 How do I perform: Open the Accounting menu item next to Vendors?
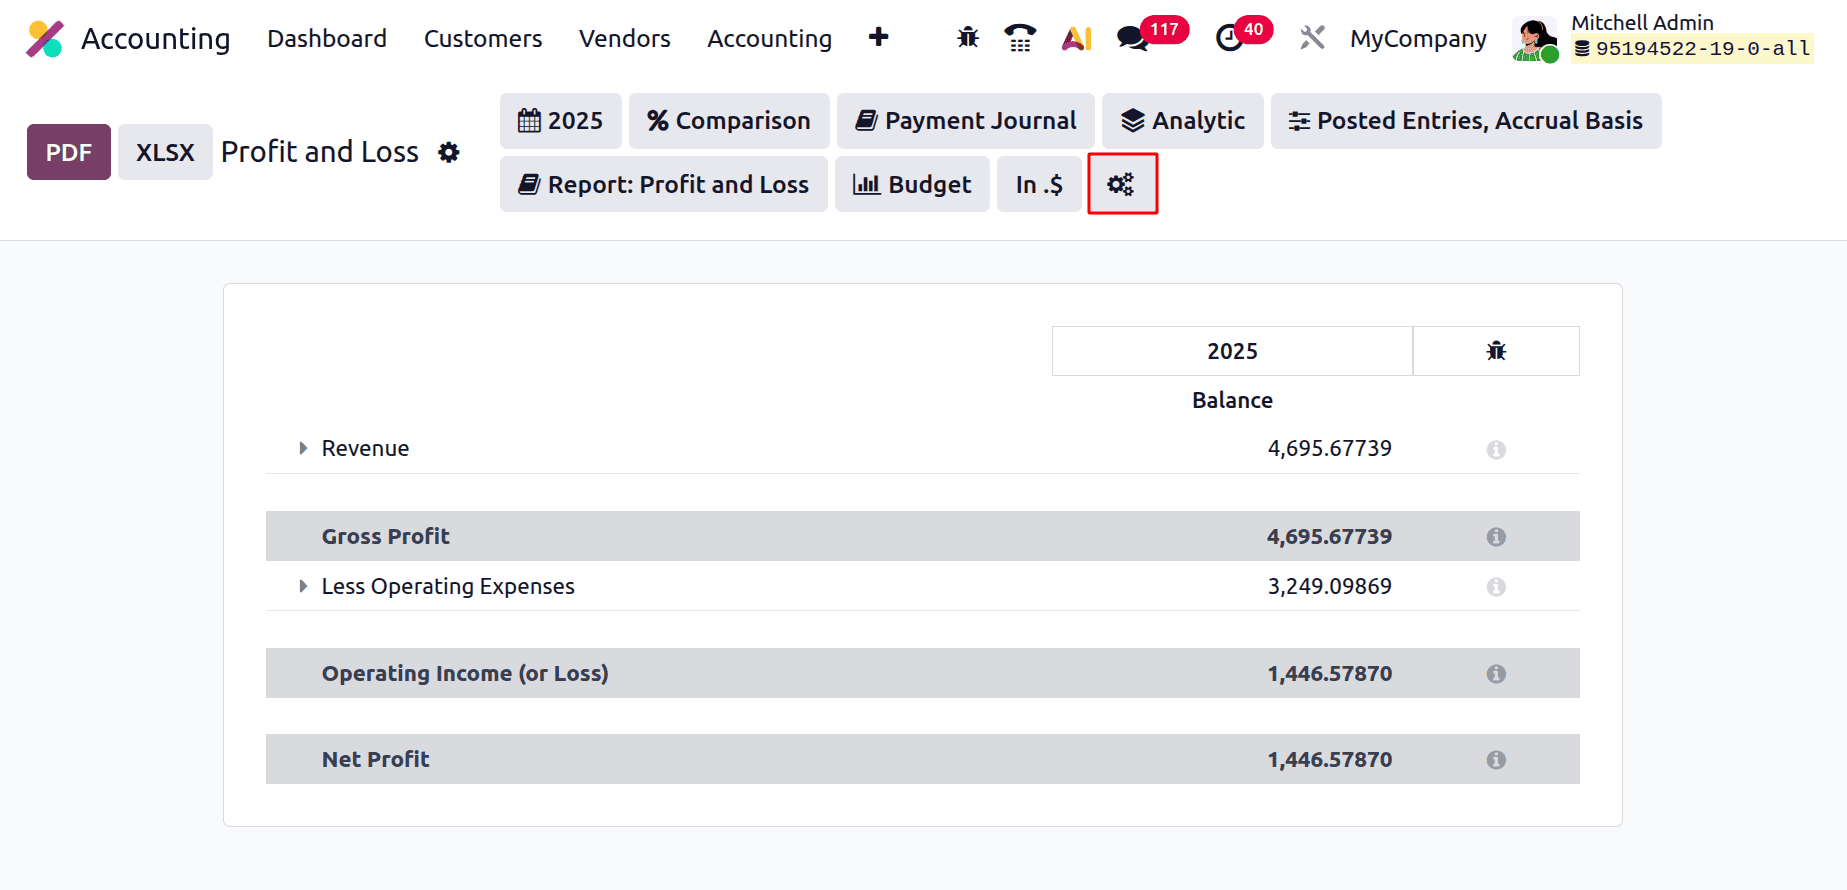[x=769, y=38]
